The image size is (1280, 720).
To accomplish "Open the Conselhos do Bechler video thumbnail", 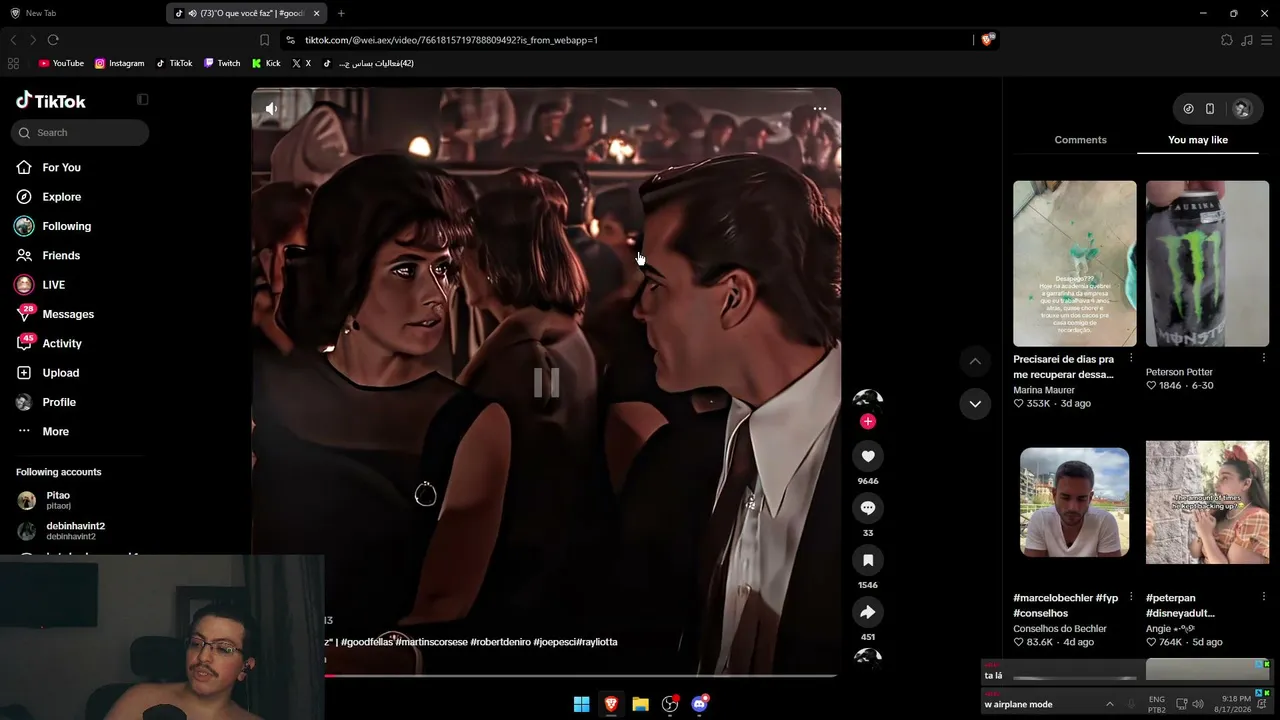I will tap(1075, 502).
